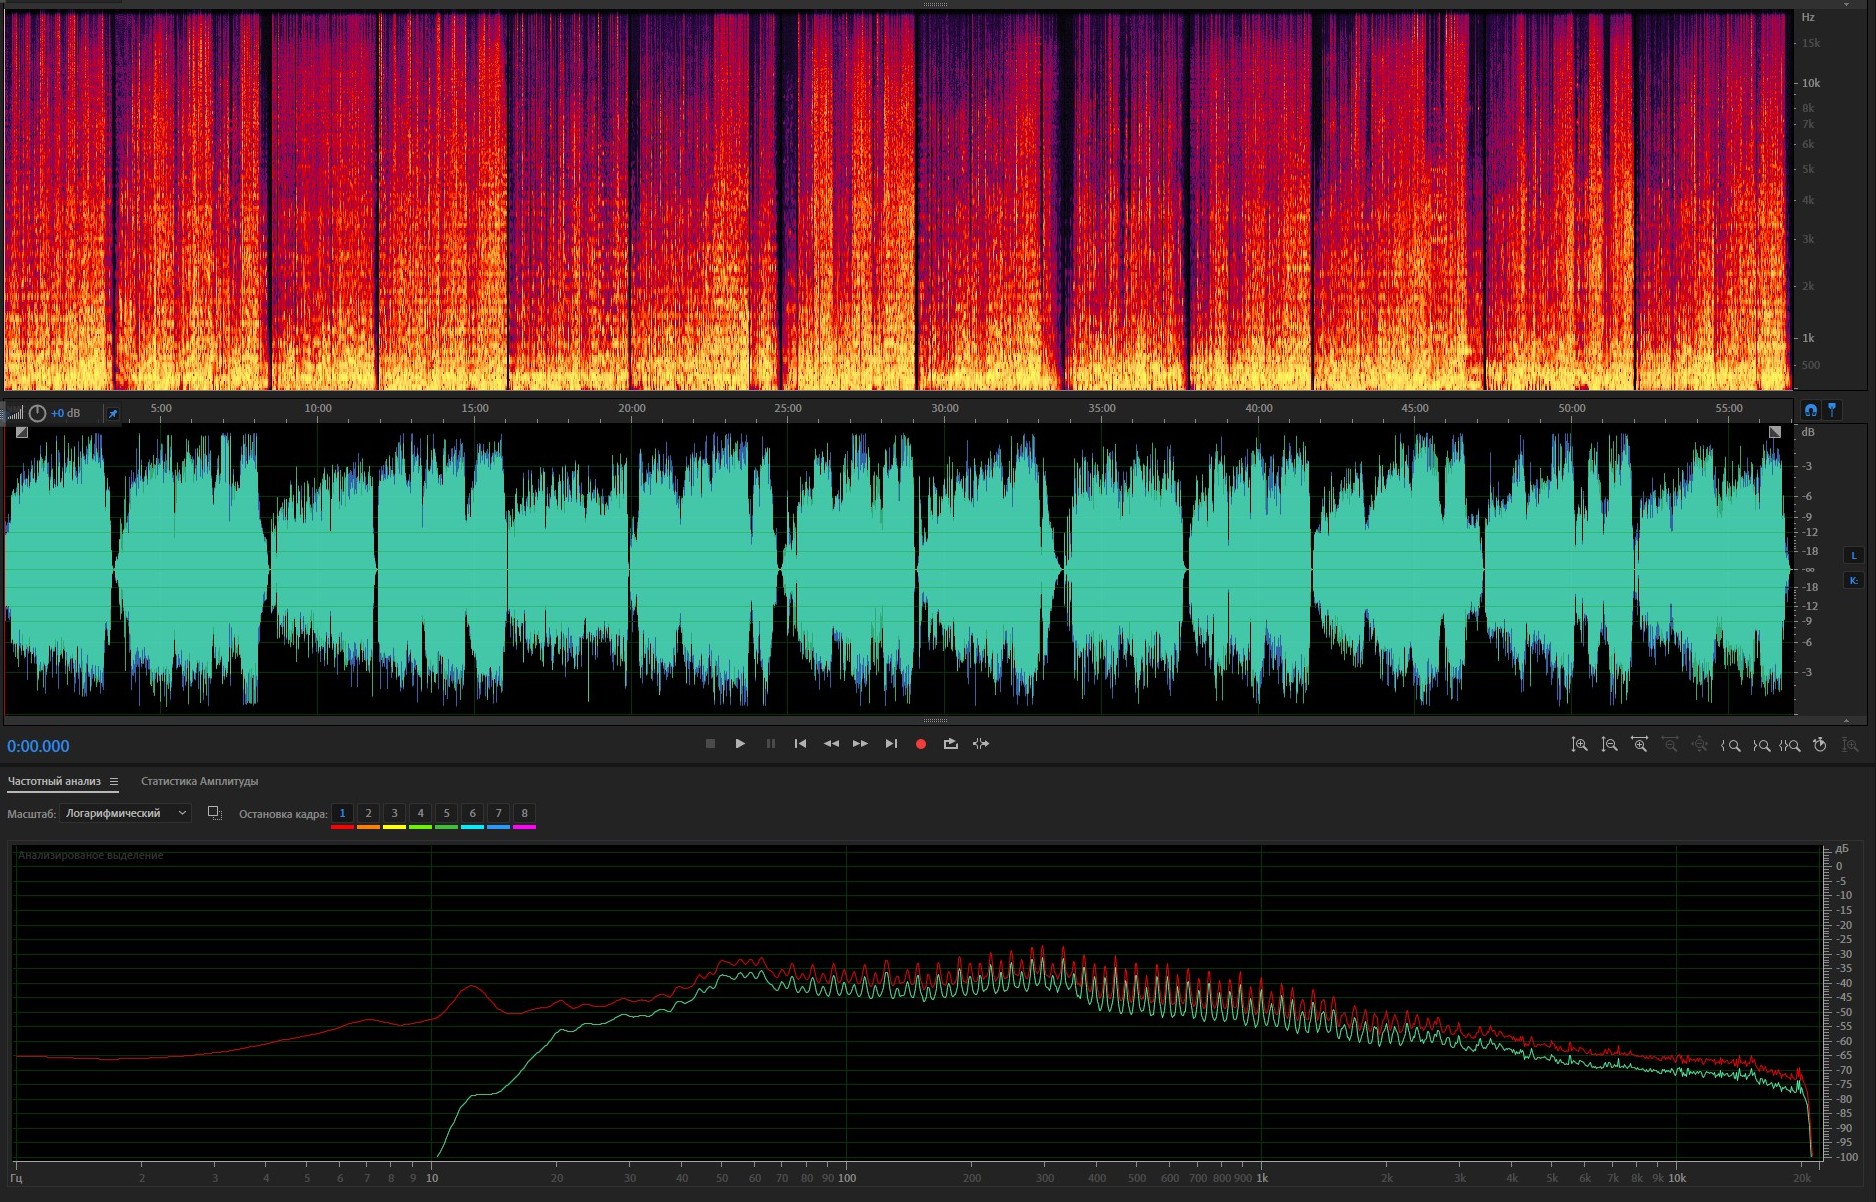
Task: Open the Масштаб scale dropdown
Action: pos(125,813)
